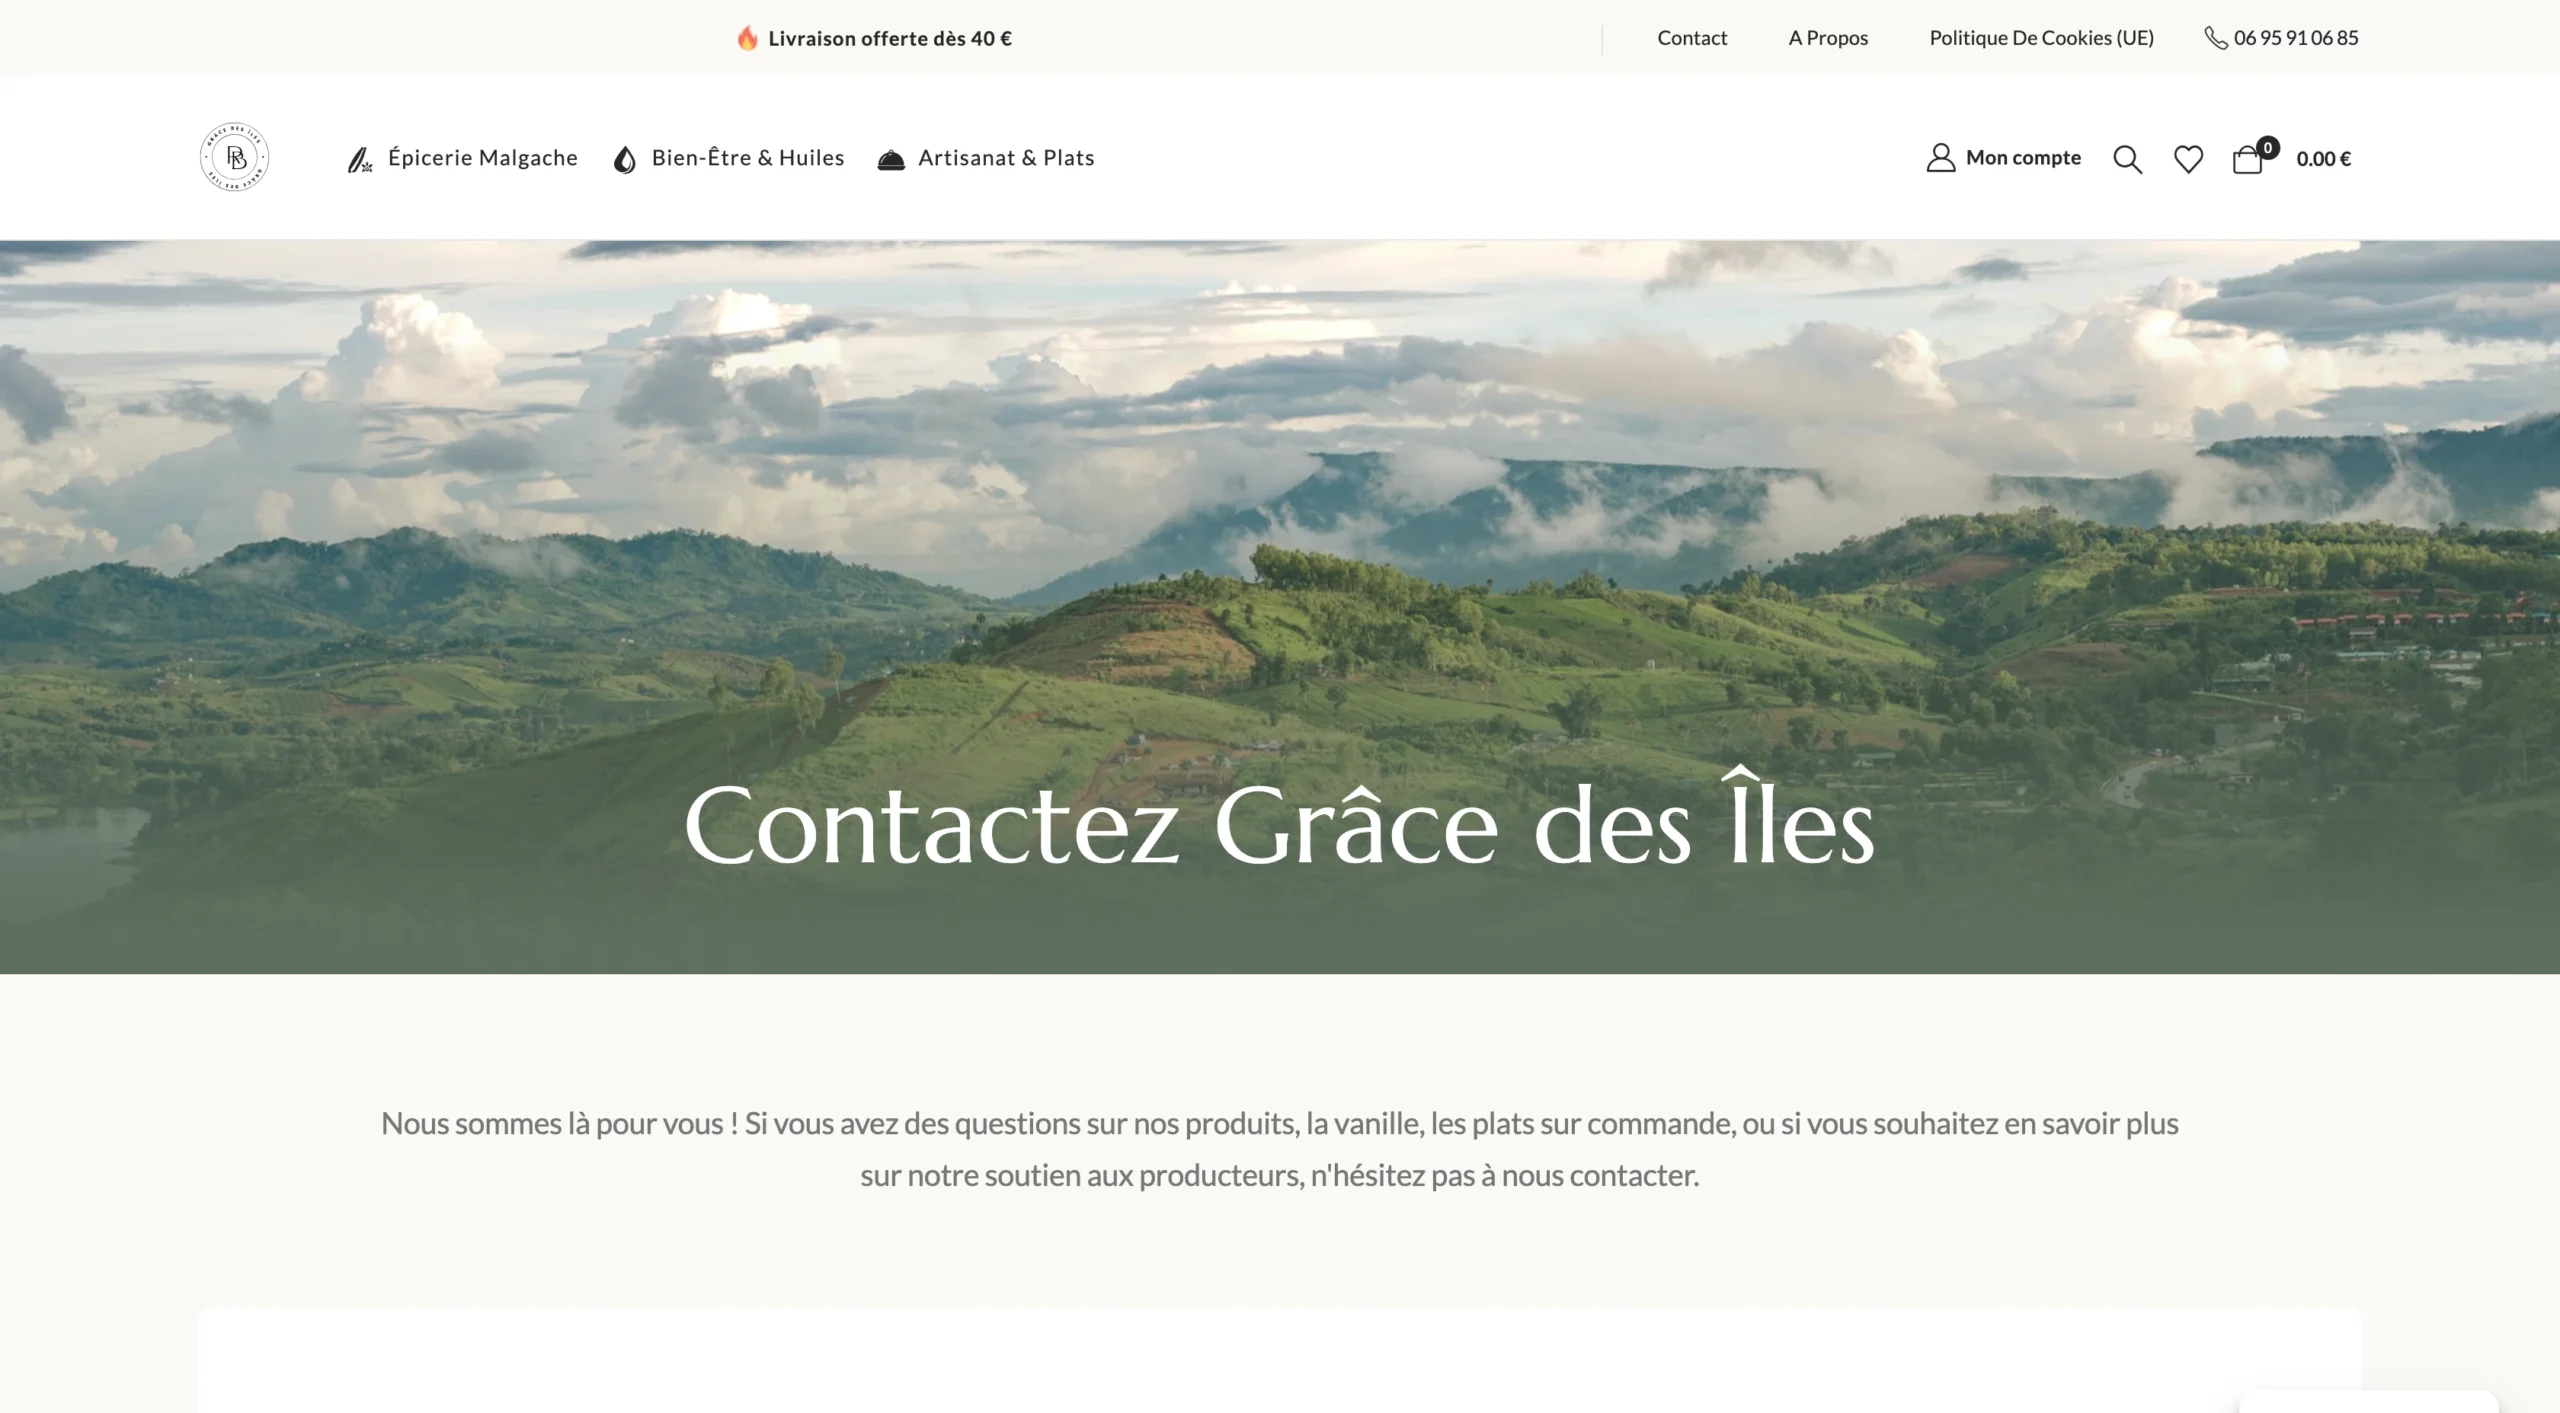Go to the Contact page link
Viewport: 2560px width, 1413px height.
pos(1692,38)
